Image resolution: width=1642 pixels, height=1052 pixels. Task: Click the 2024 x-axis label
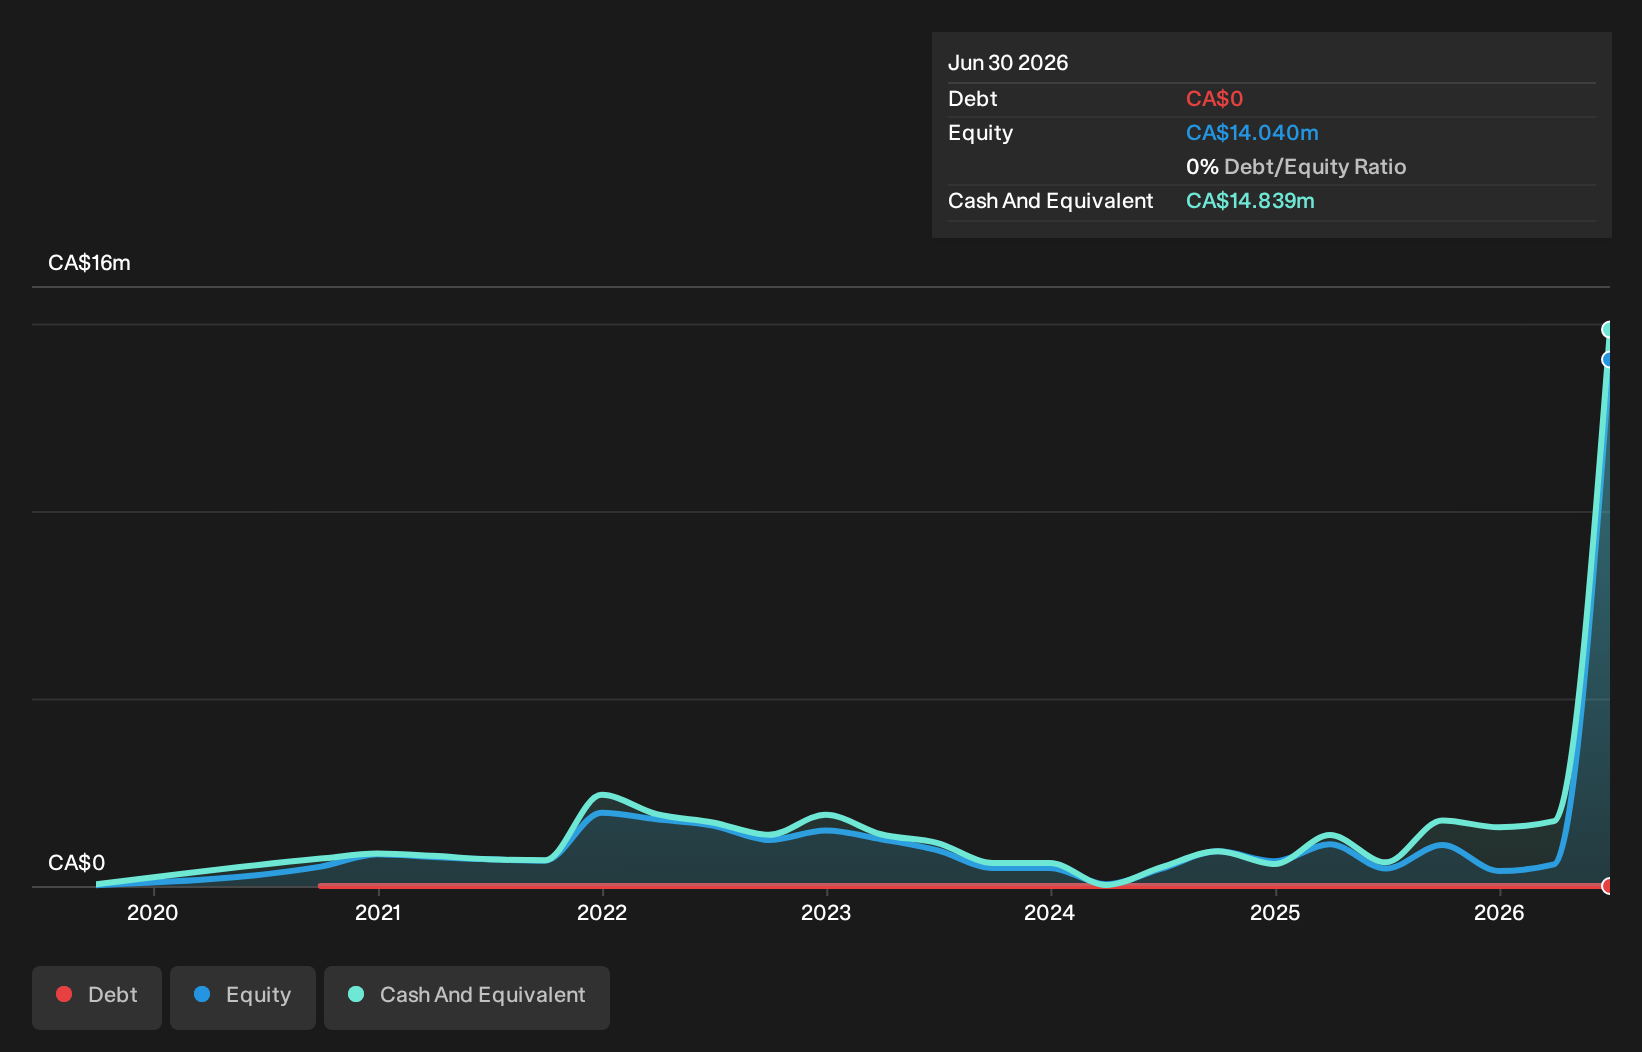coord(1050,912)
